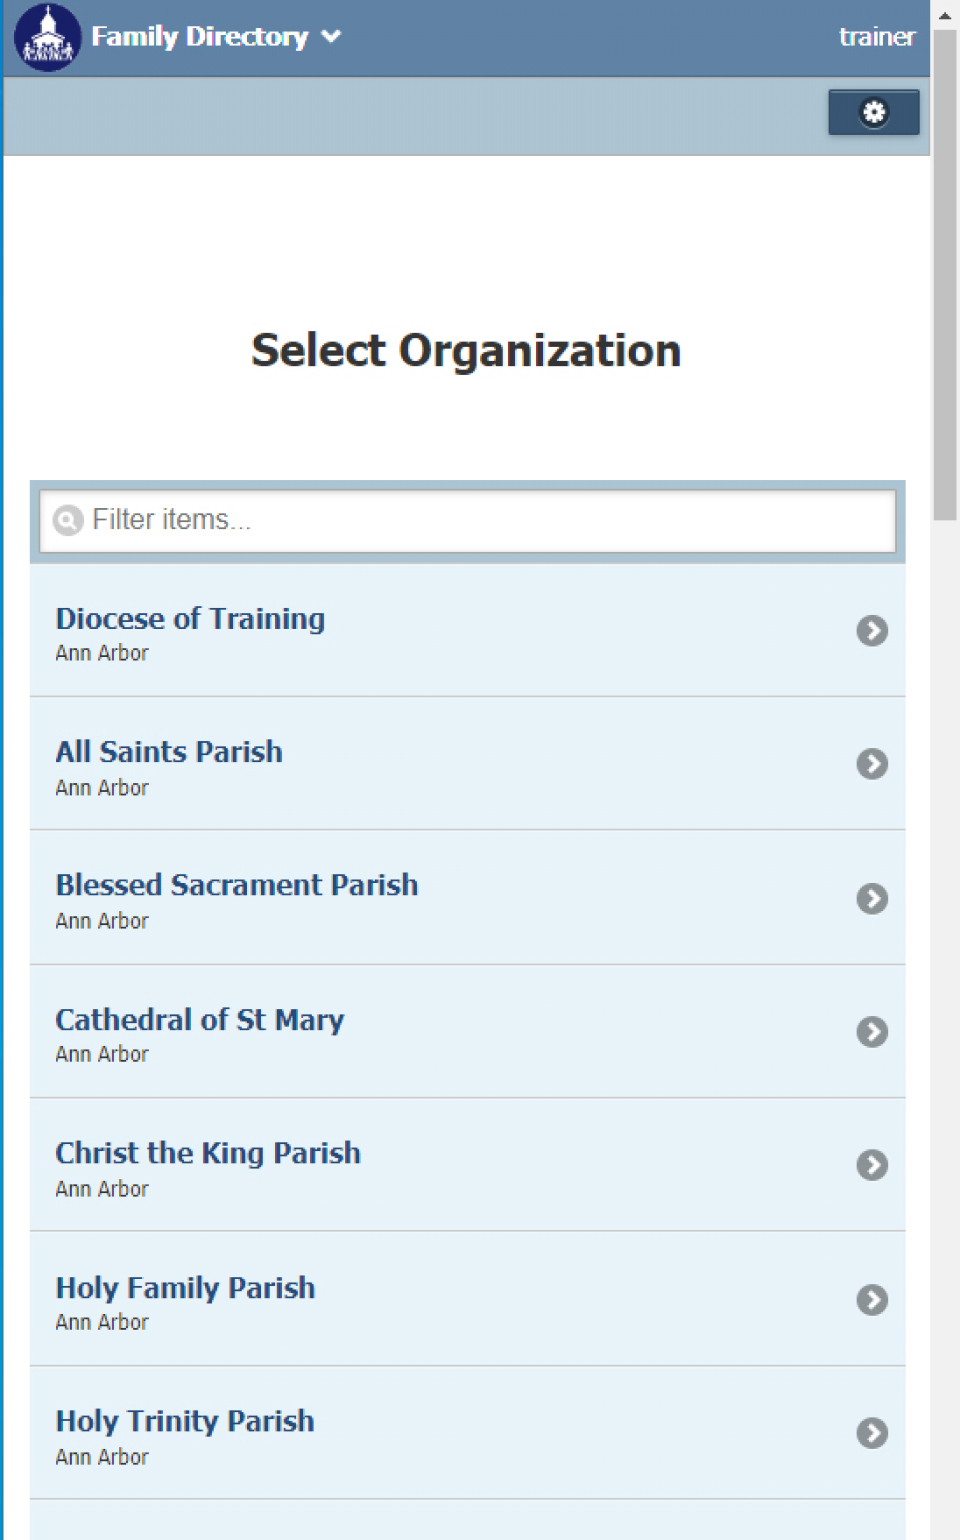The image size is (960, 1540).
Task: Click the arrow icon for Holy Trinity Parish
Action: tap(872, 1433)
